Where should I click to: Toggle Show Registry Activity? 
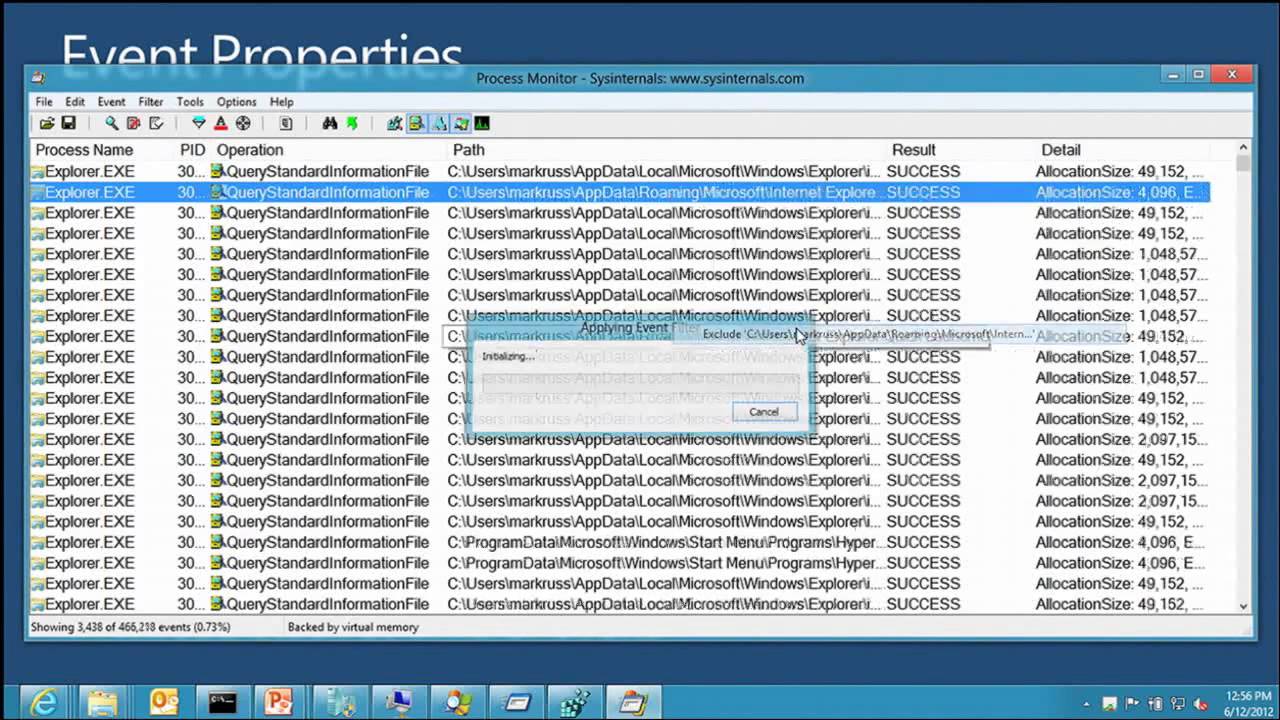[x=395, y=124]
